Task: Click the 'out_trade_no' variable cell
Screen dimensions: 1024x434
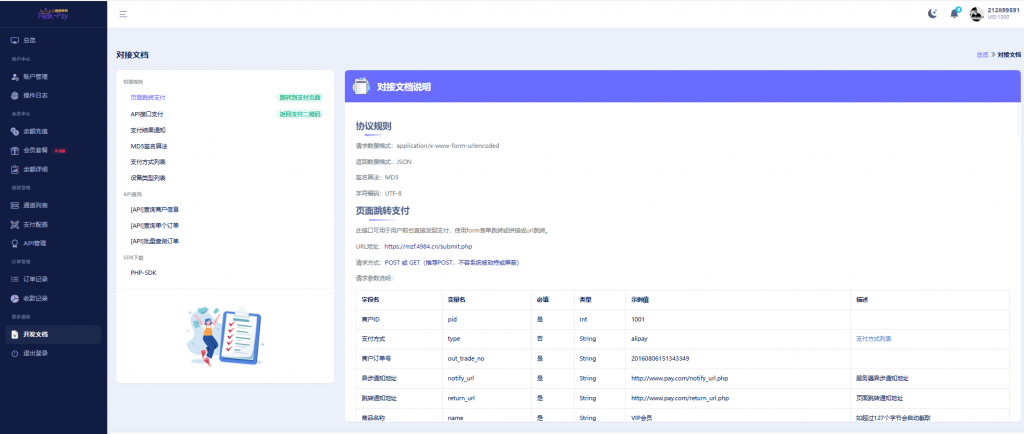Action: pos(485,359)
